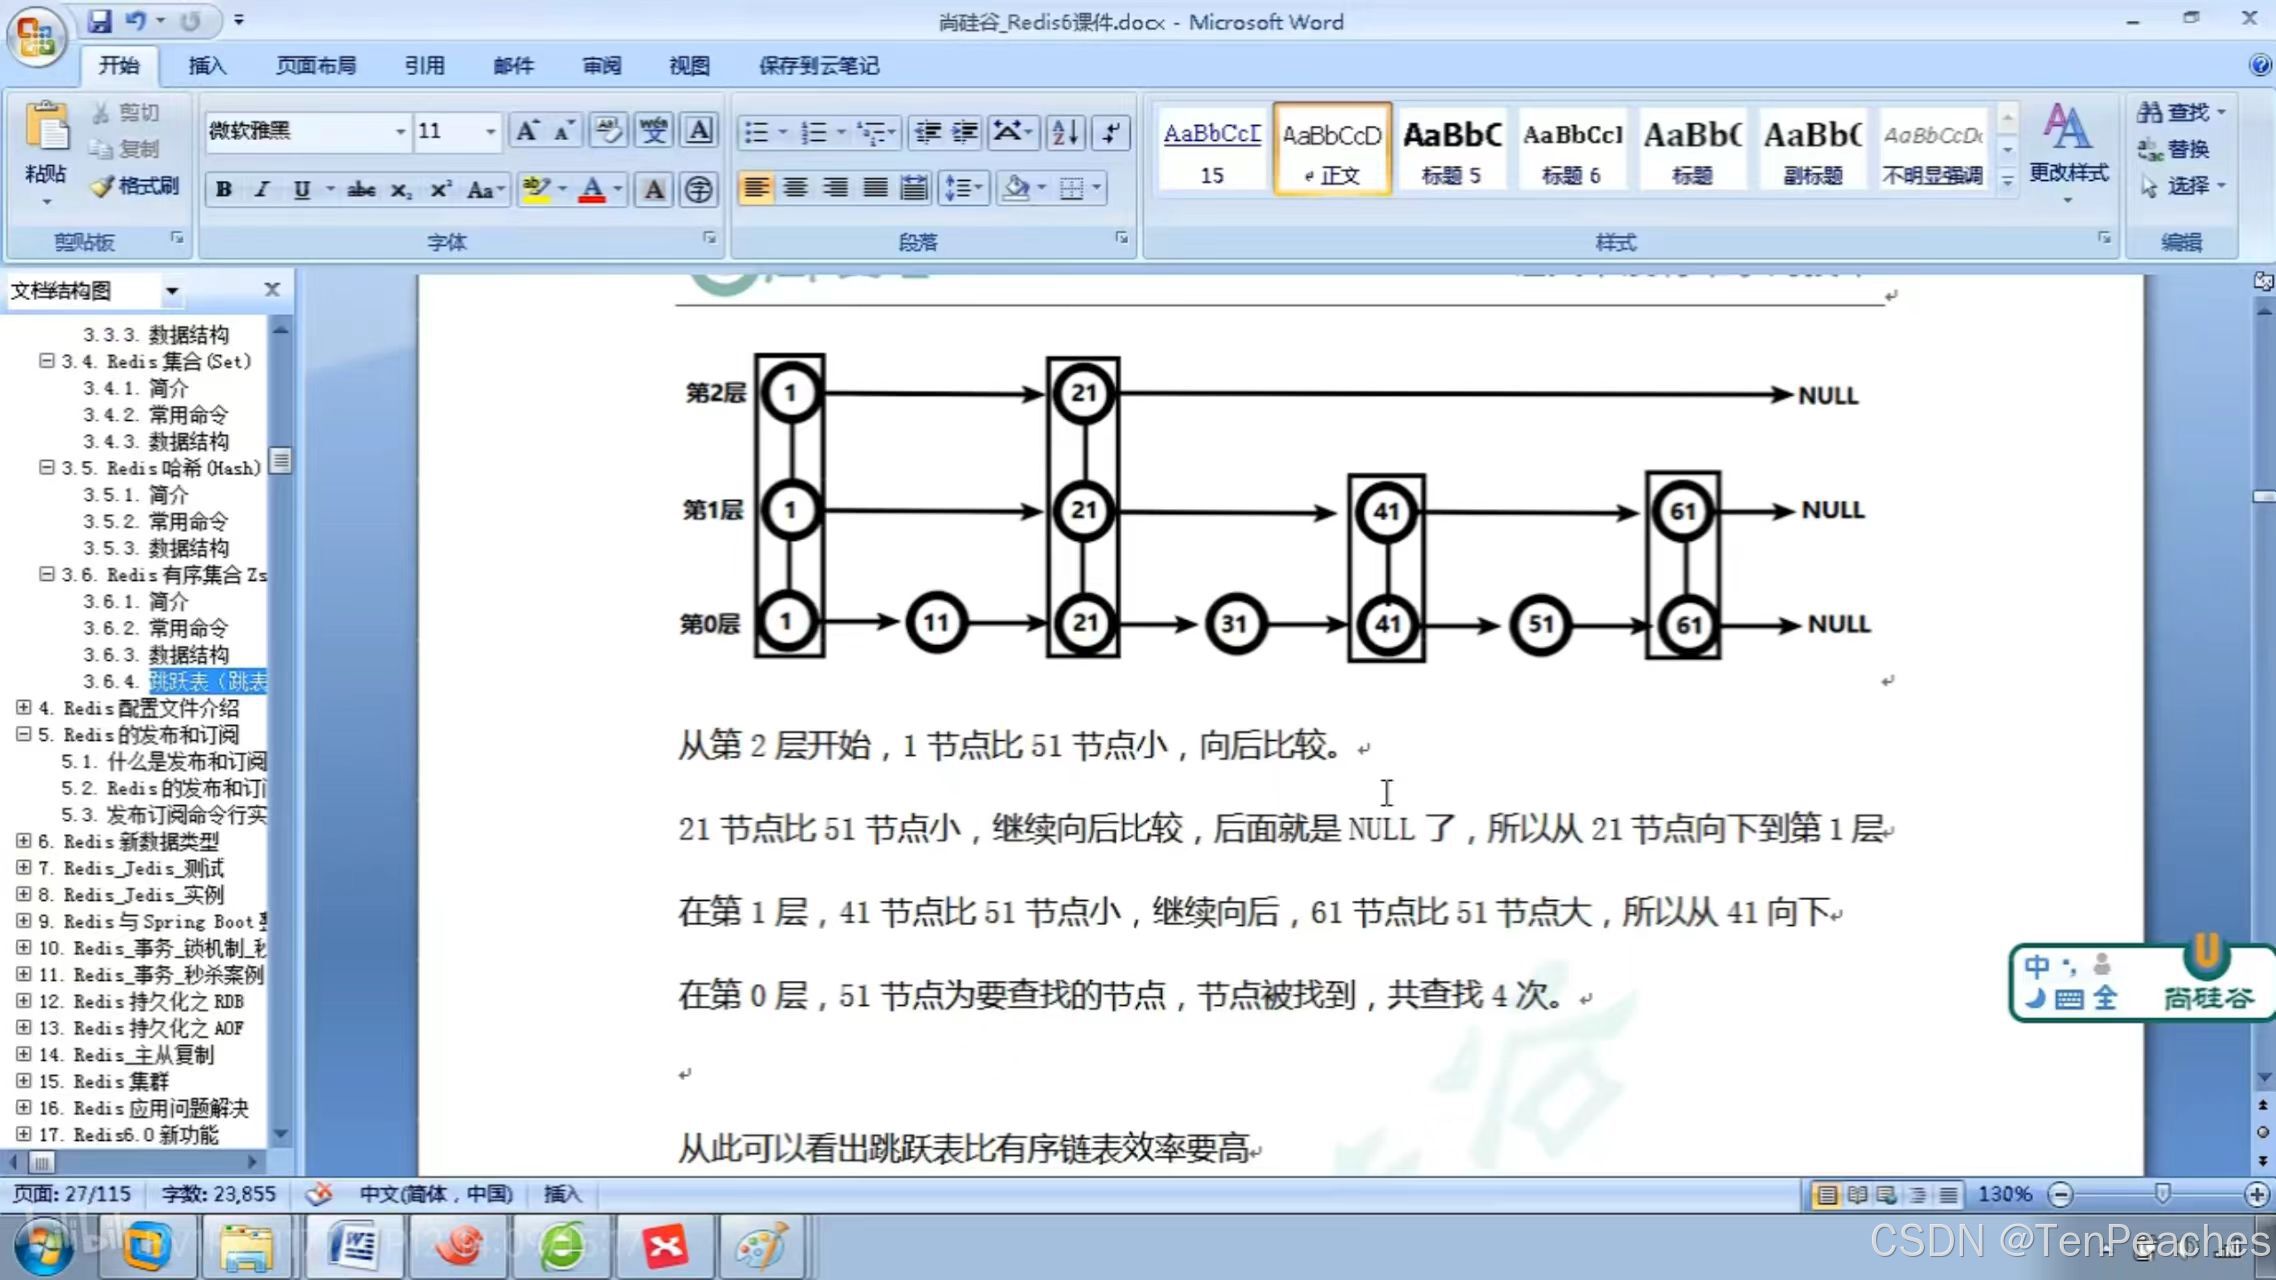The image size is (2276, 1280).
Task: Toggle left text alignment
Action: pyautogui.click(x=756, y=188)
